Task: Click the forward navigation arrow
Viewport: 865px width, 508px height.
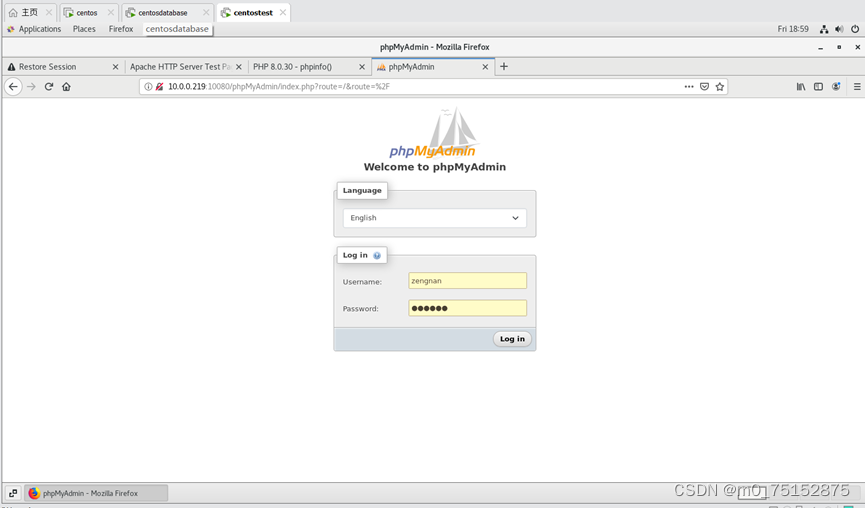Action: (31, 87)
